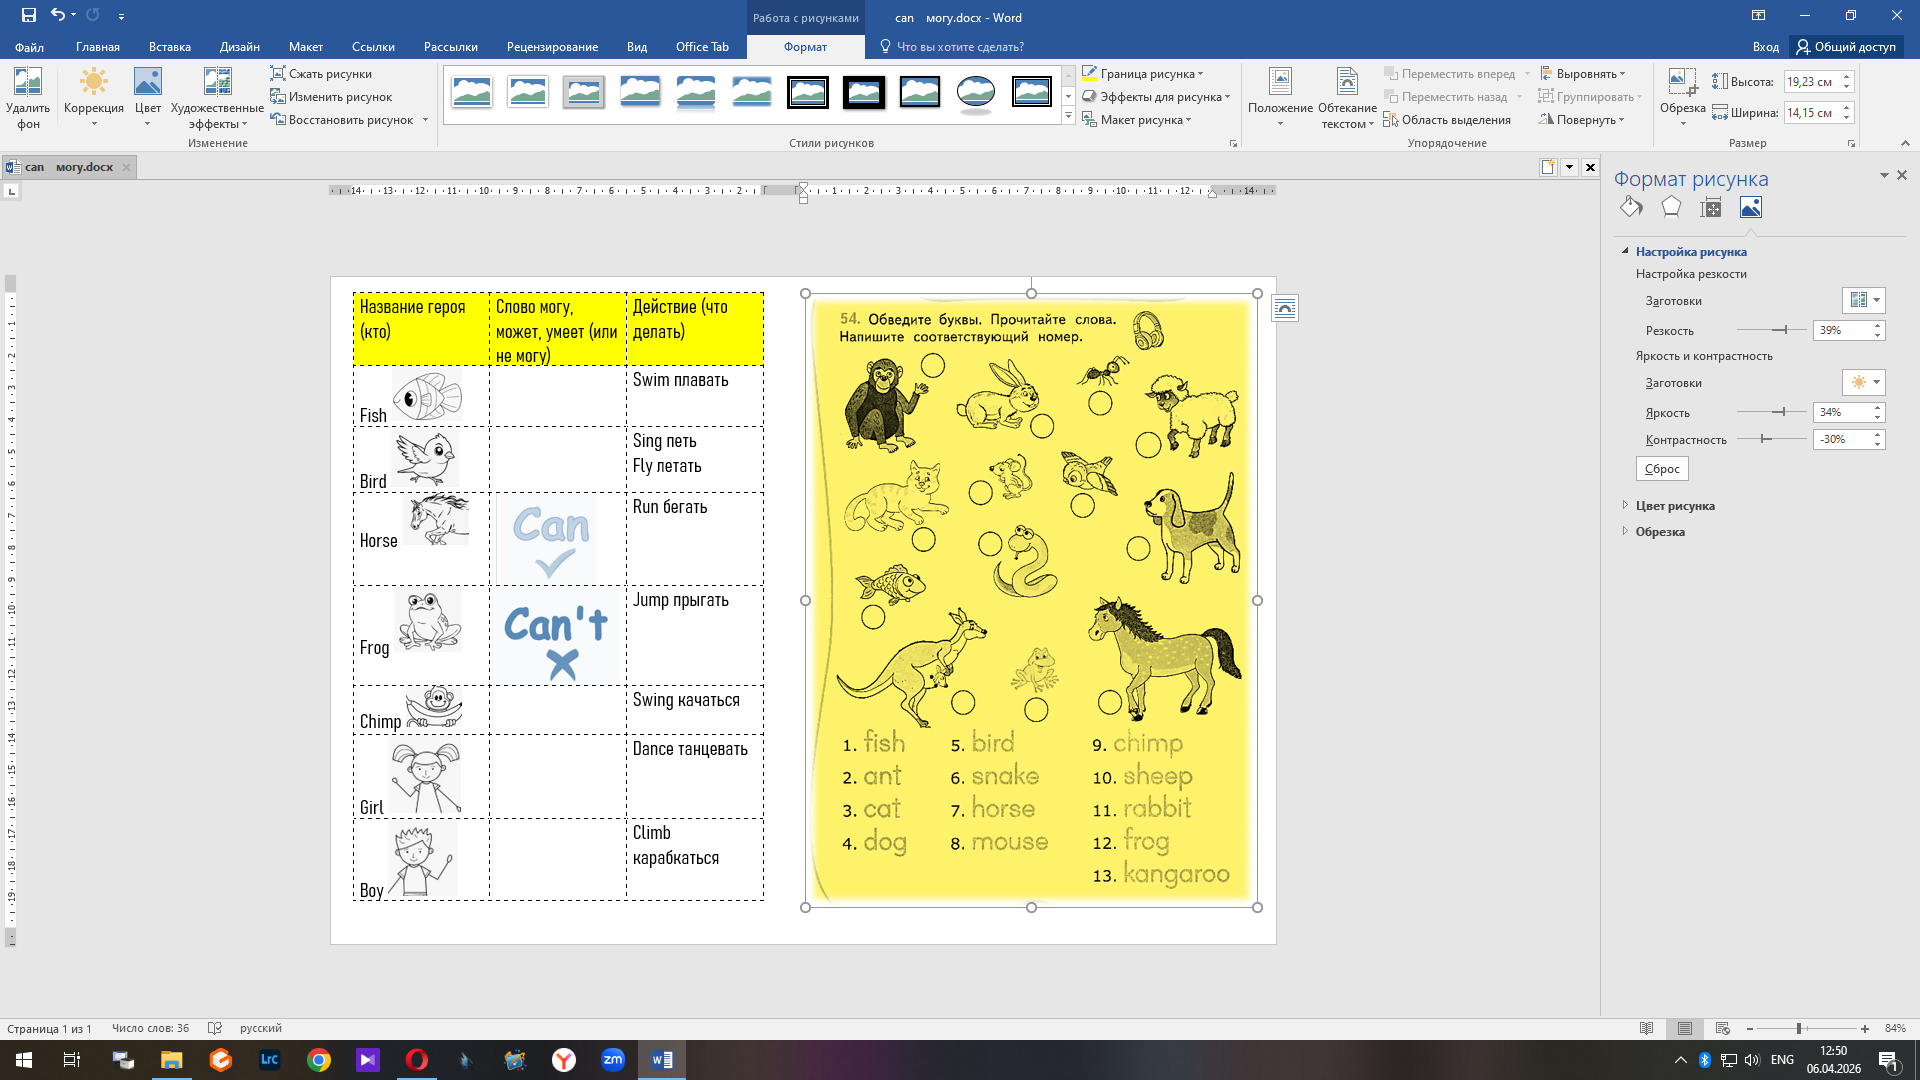Open the Рецензирование ribbon tab
The height and width of the screenshot is (1080, 1920).
[552, 47]
